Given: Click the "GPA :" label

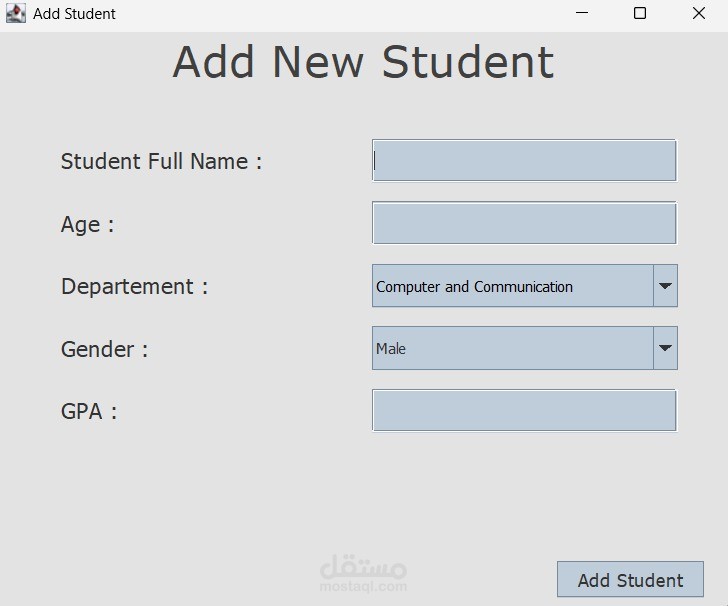Looking at the screenshot, I should tap(89, 412).
